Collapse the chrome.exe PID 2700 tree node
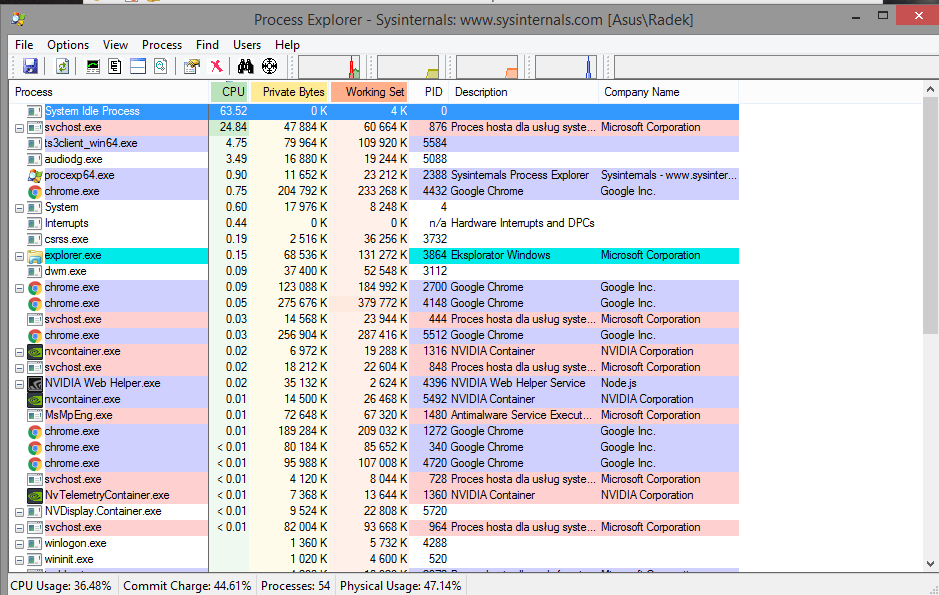Viewport: 939px width, 595px height. click(19, 288)
